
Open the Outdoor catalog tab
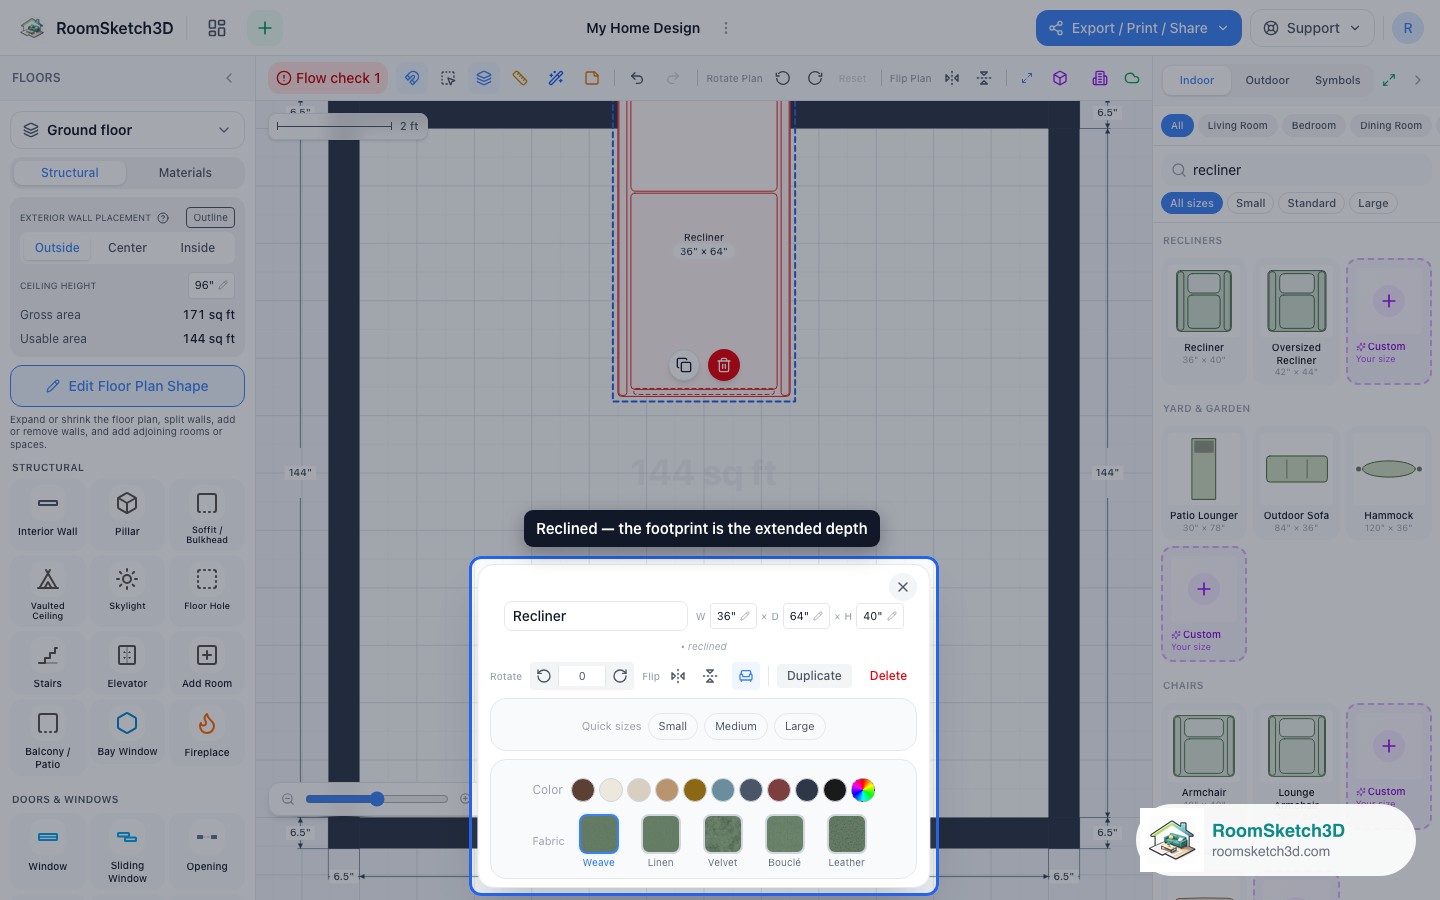pos(1267,80)
